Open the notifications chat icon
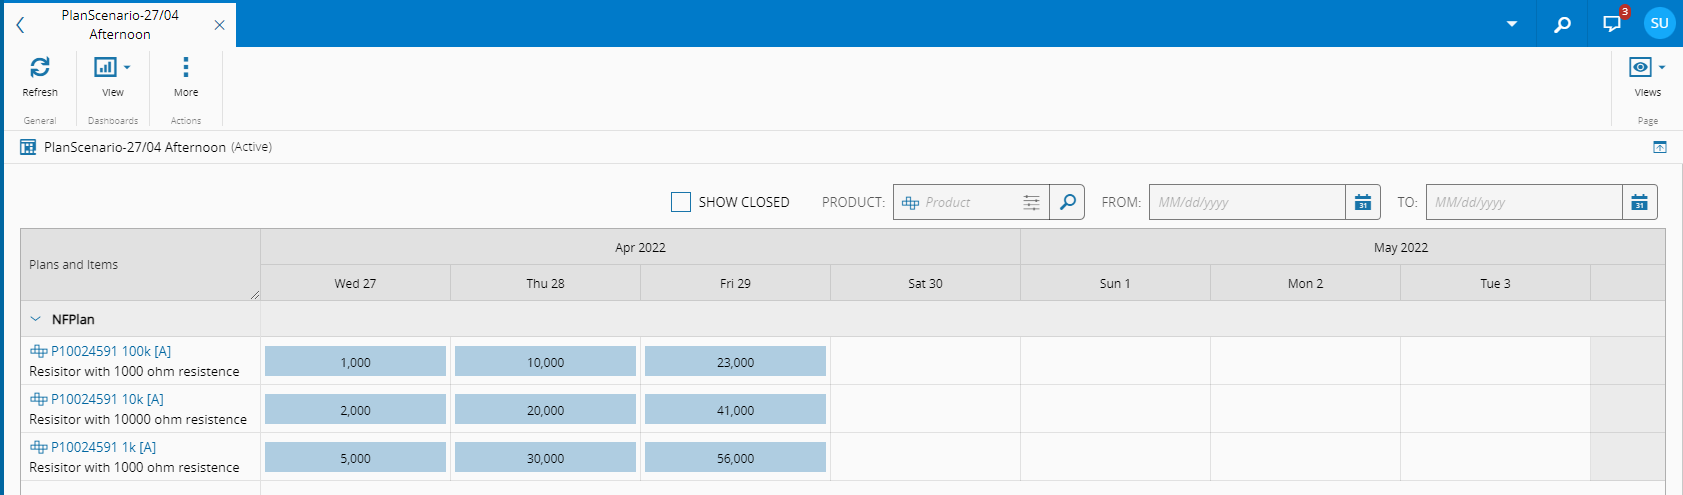The image size is (1683, 495). [1612, 24]
